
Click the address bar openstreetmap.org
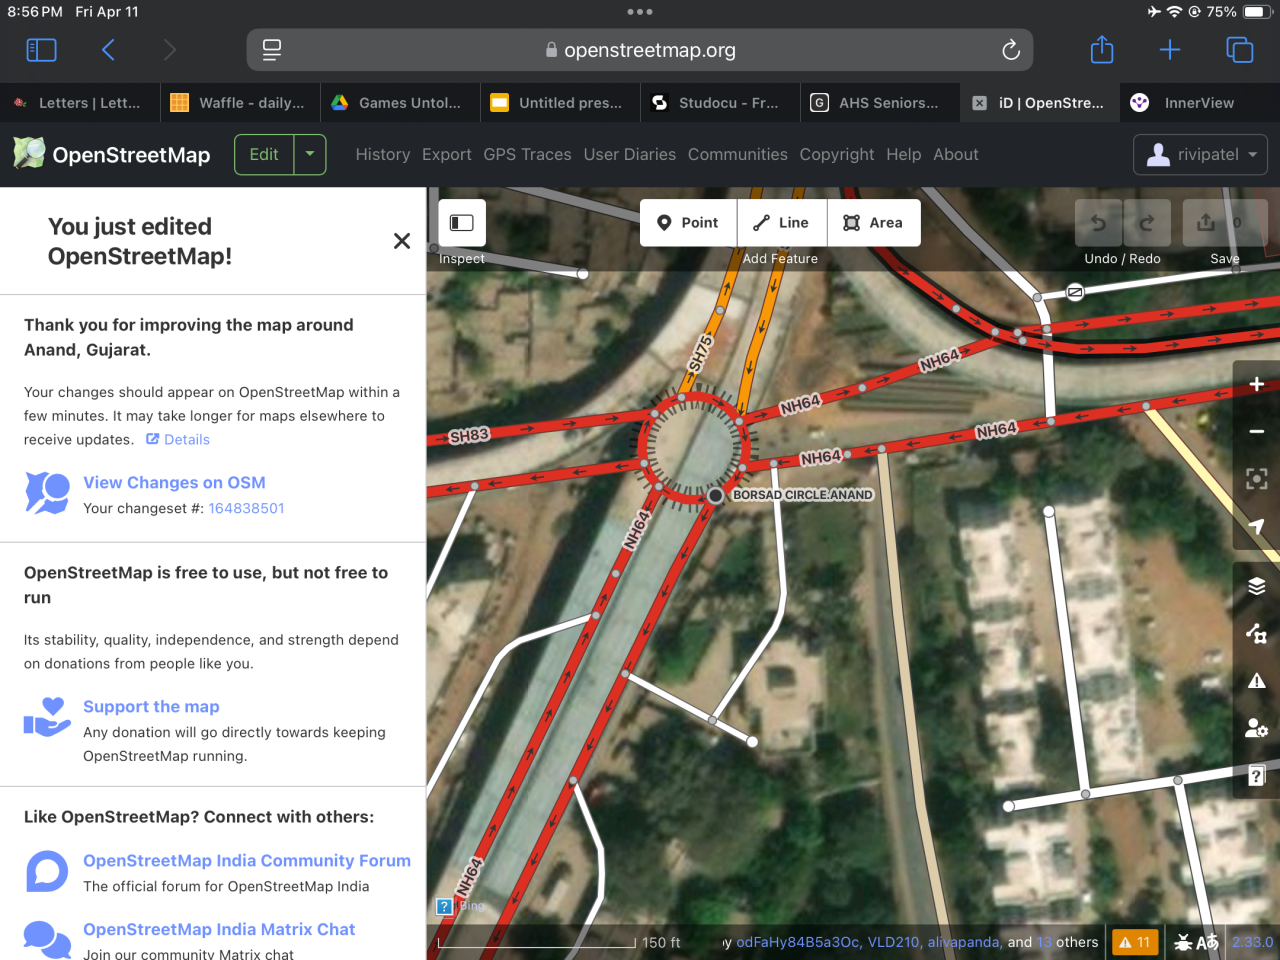pos(640,50)
